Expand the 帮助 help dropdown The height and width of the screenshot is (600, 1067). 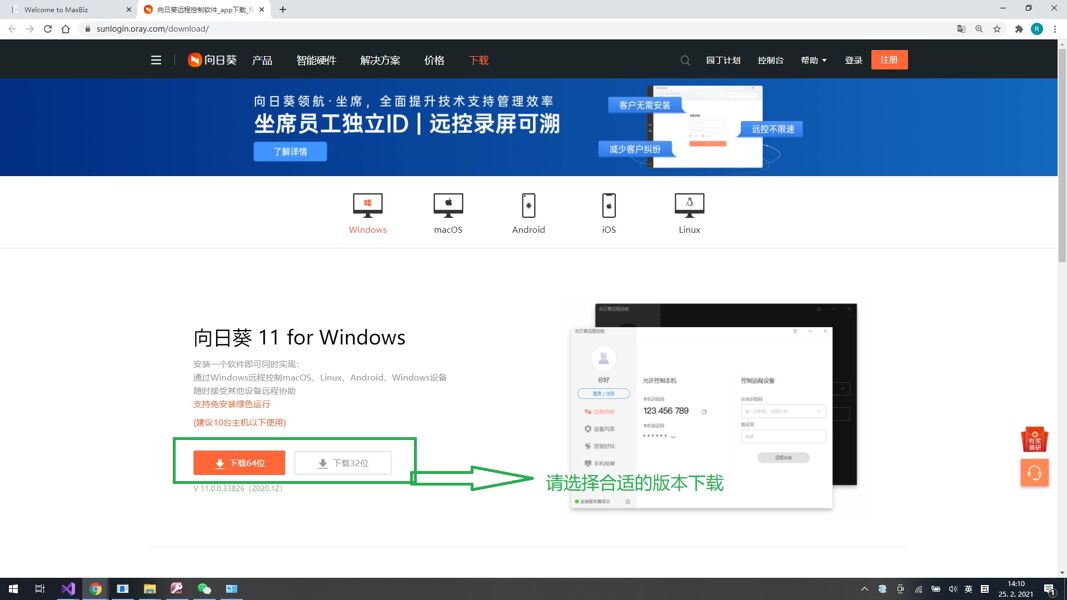813,61
